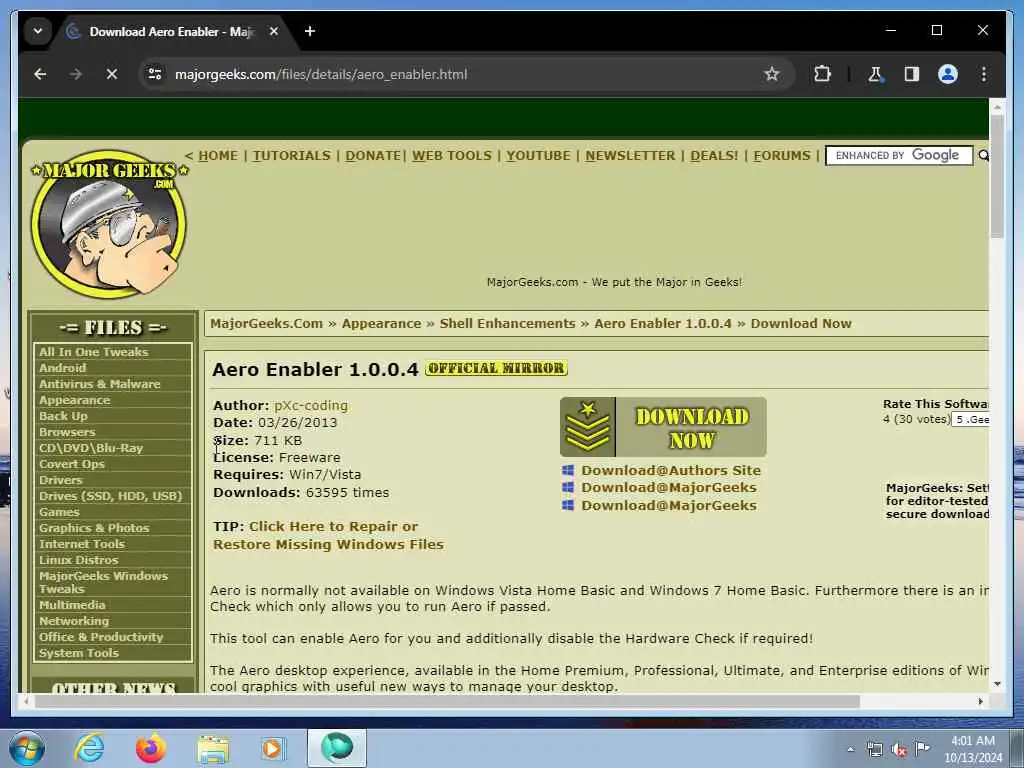Open All In One Tweaks category
The width and height of the screenshot is (1024, 768).
(x=93, y=352)
